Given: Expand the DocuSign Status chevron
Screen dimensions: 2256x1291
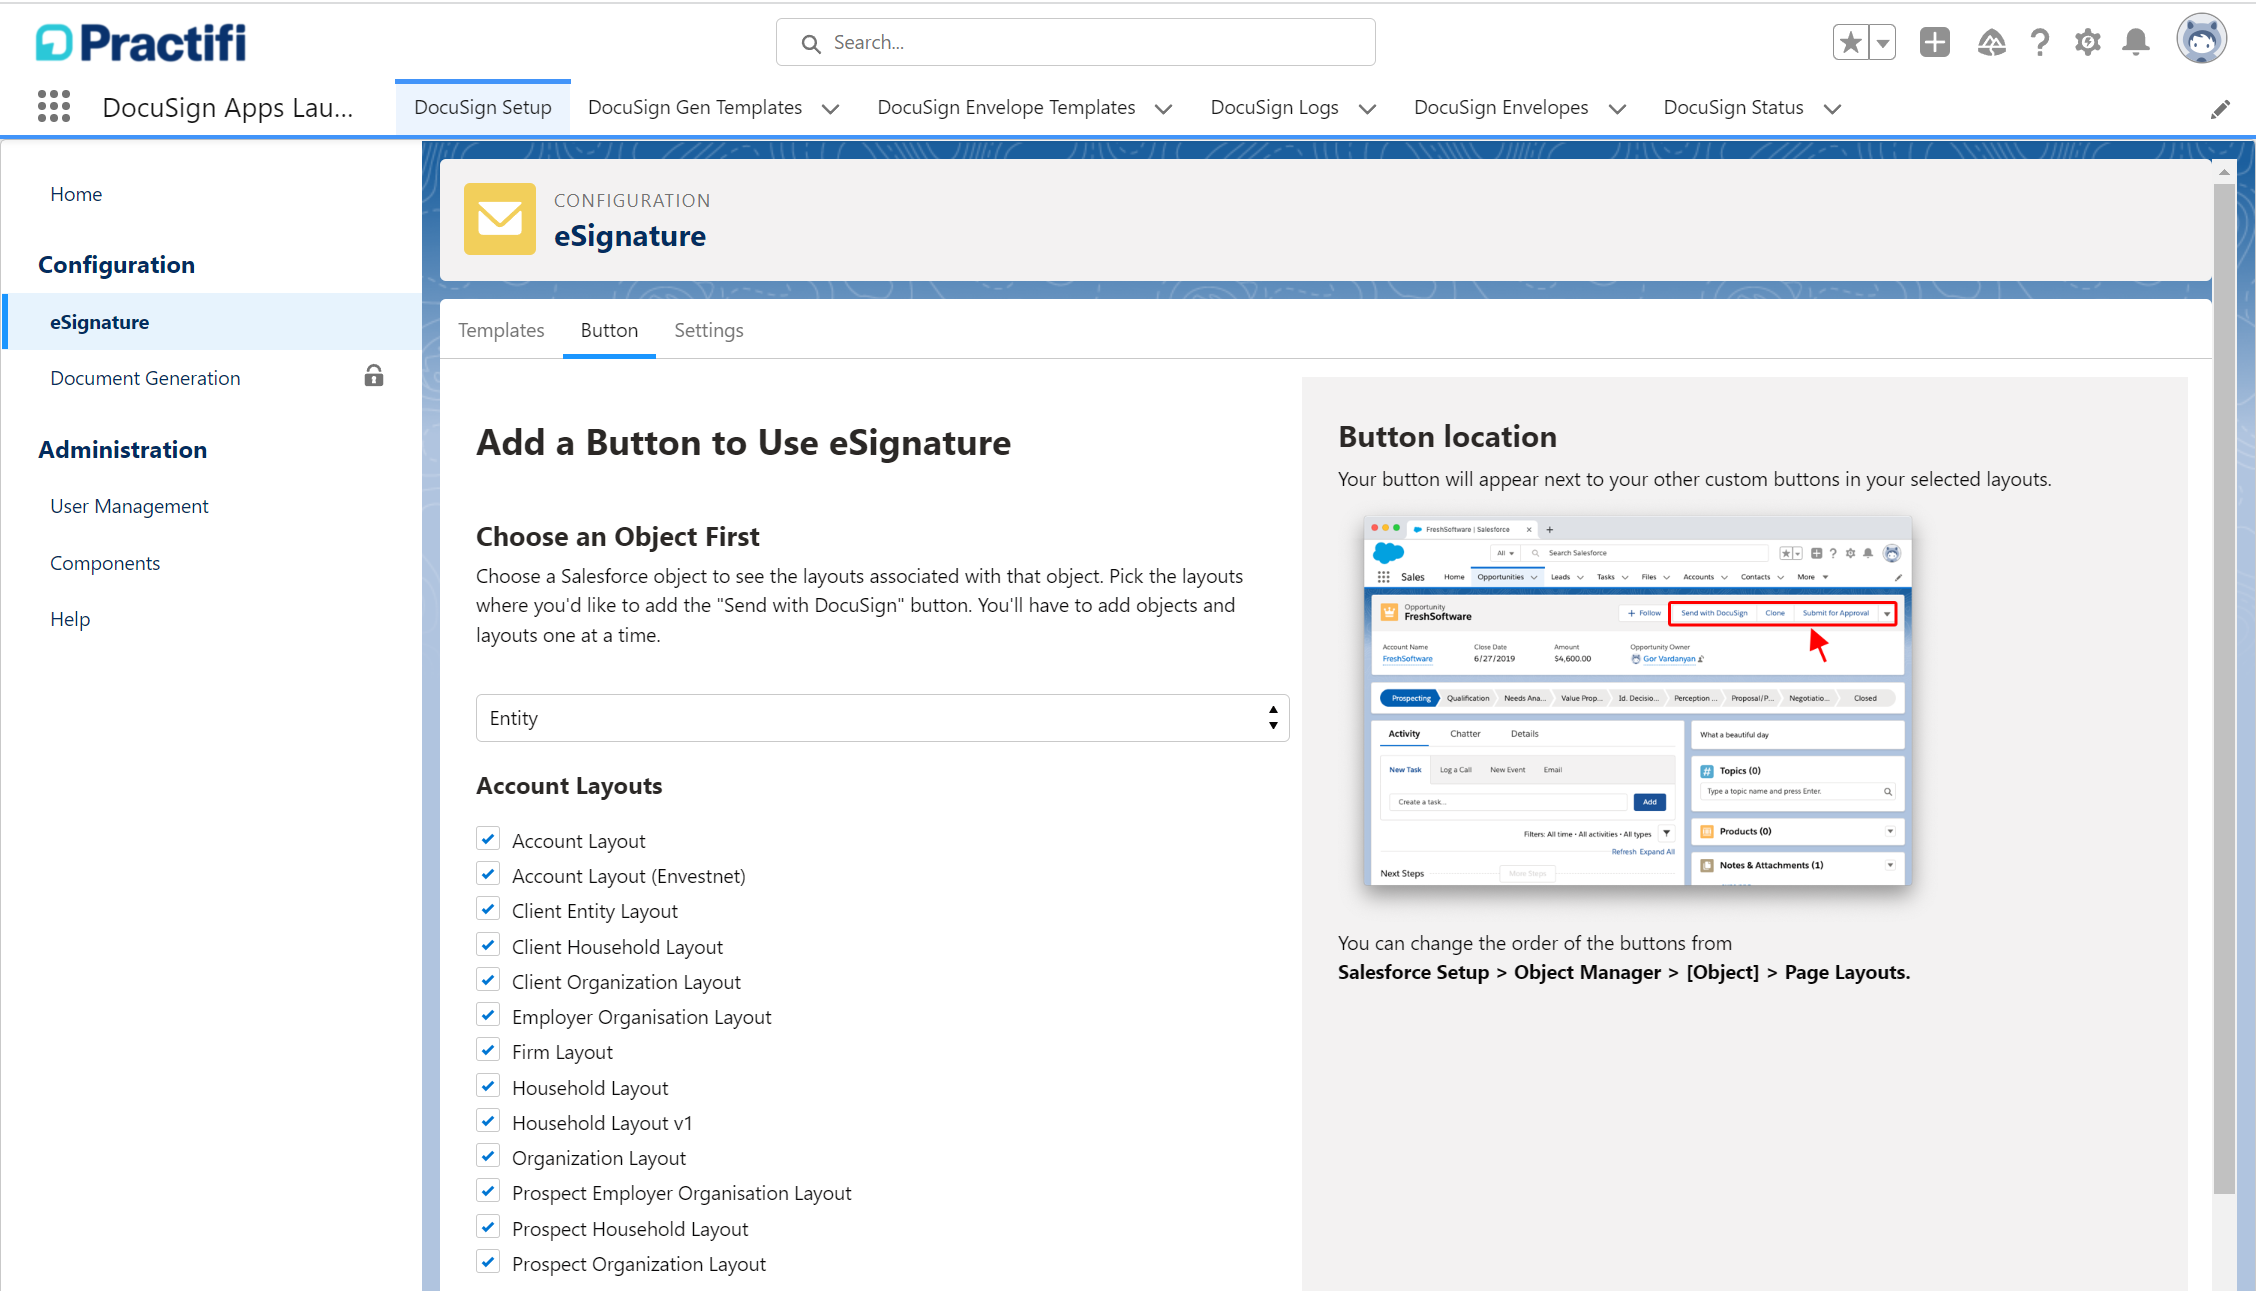Looking at the screenshot, I should 1832,109.
